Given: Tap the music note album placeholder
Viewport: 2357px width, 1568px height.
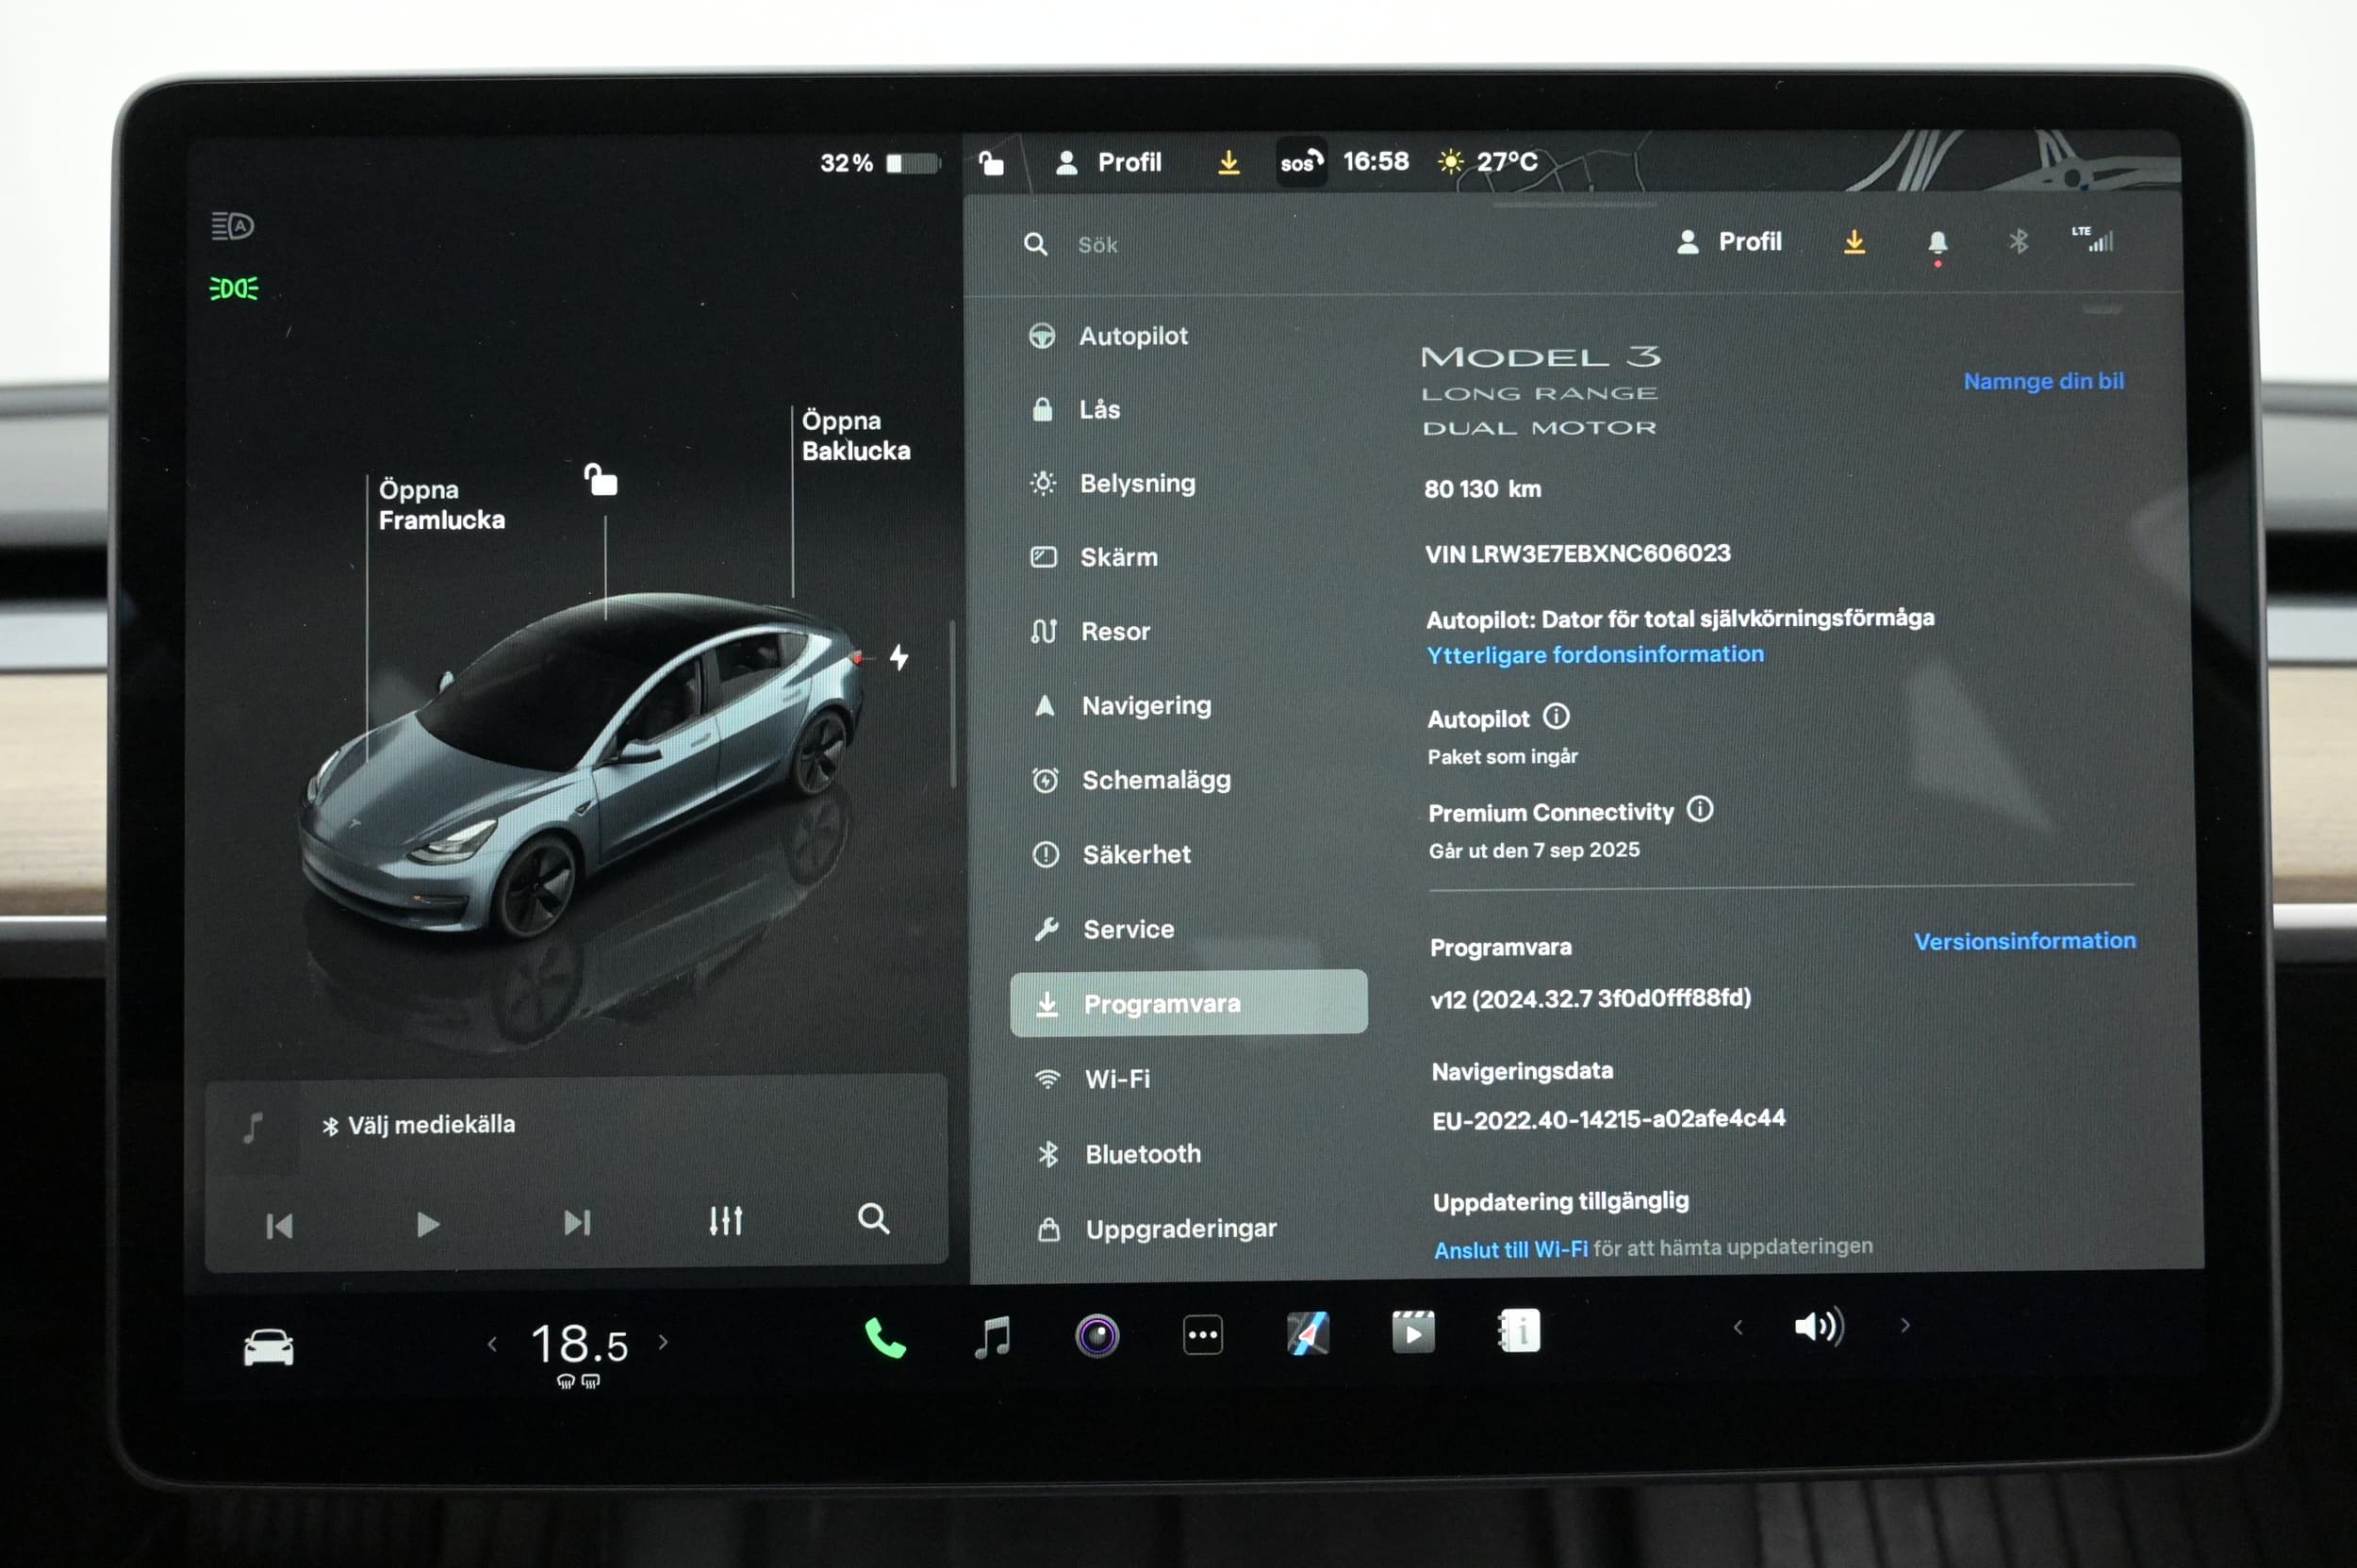Looking at the screenshot, I should coord(253,1128).
